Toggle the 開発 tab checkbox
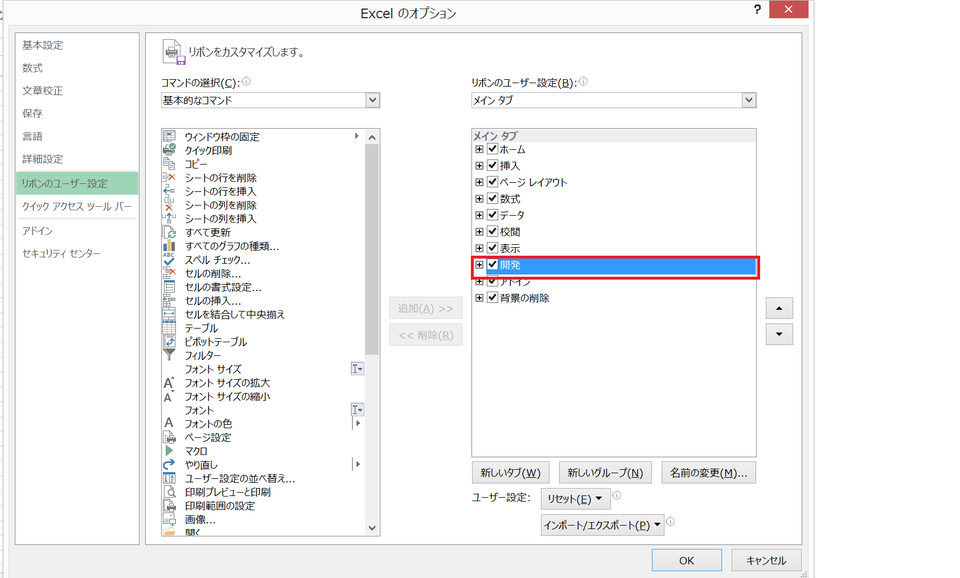 pos(492,265)
